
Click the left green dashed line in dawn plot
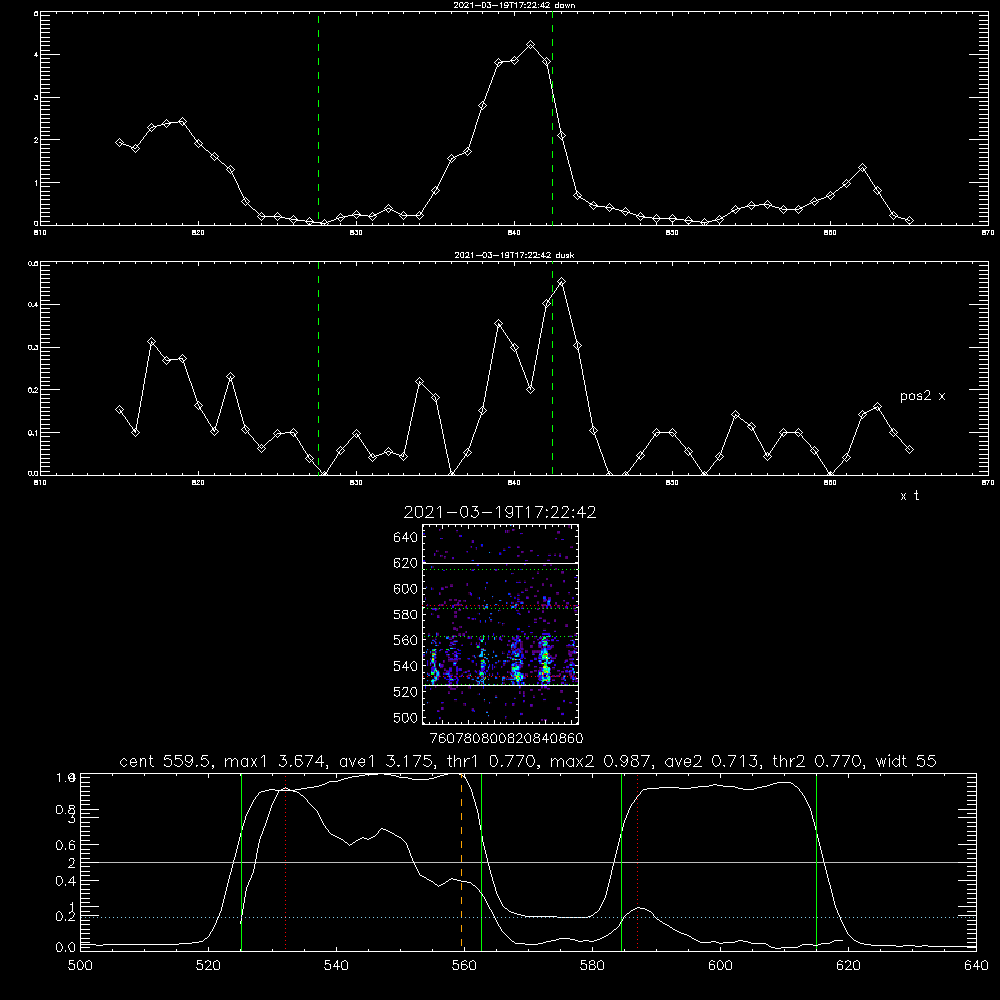[318, 118]
